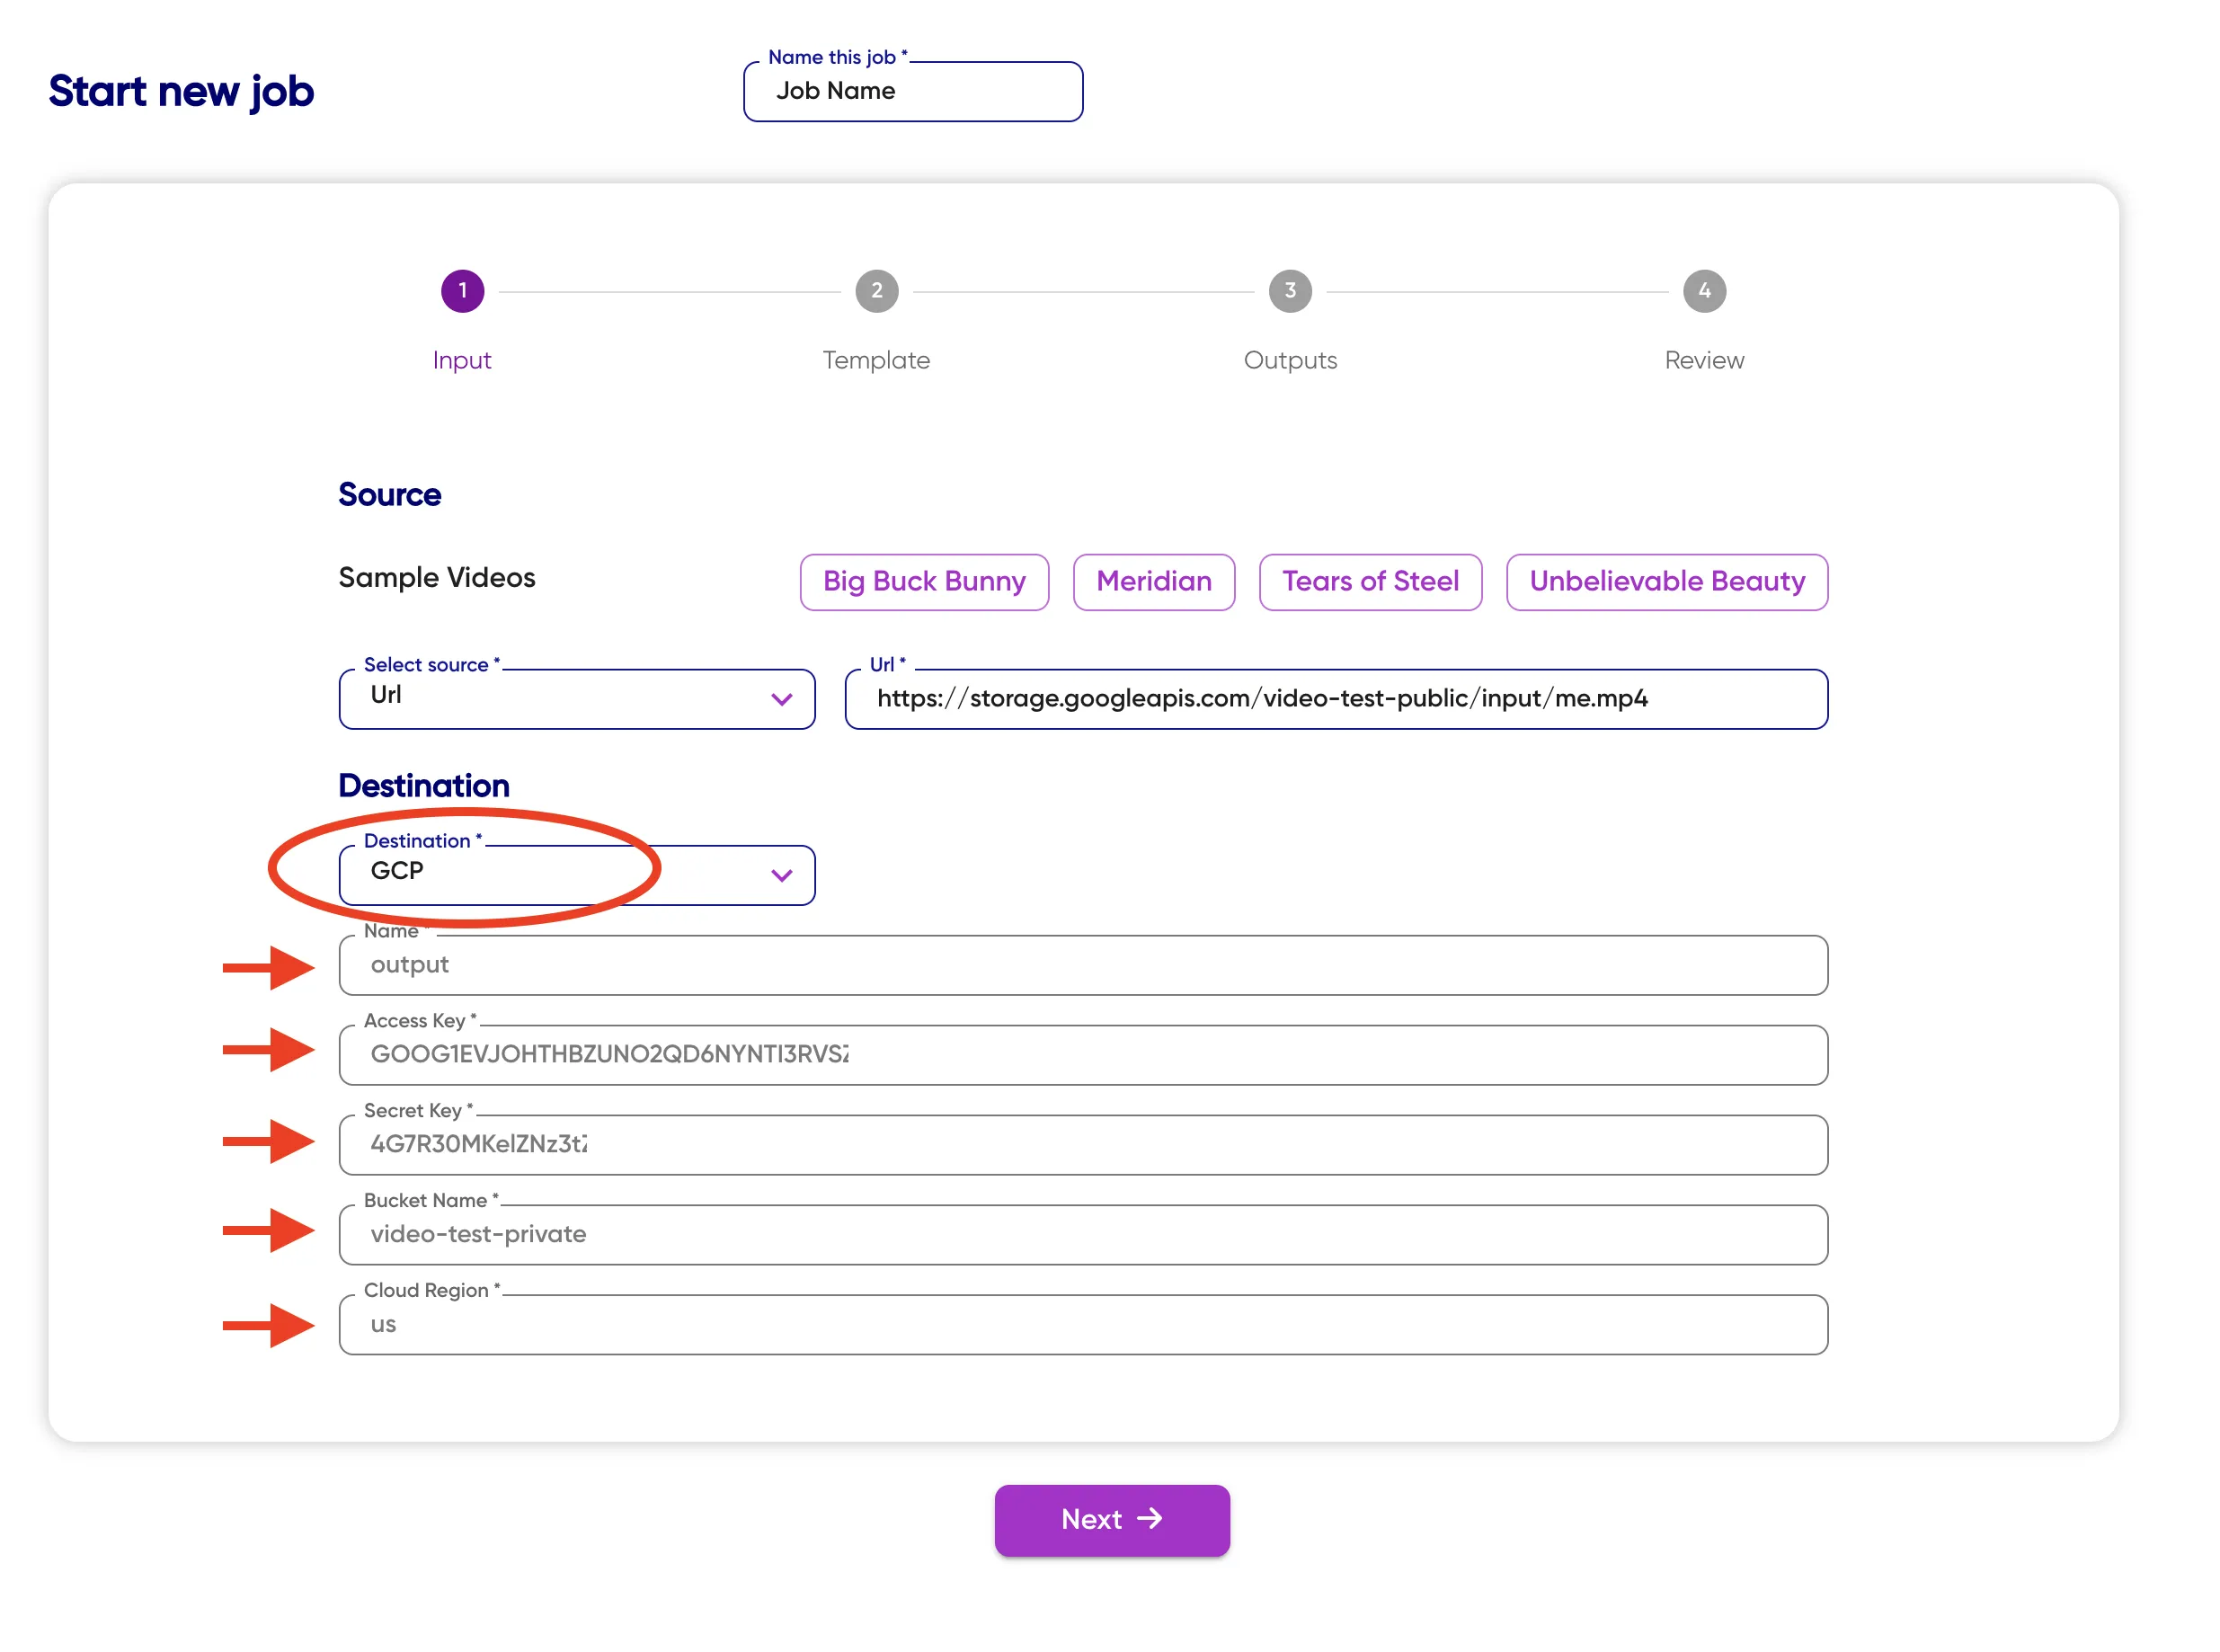This screenshot has height=1652, width=2220.
Task: Select the Meridian sample video
Action: [1153, 581]
